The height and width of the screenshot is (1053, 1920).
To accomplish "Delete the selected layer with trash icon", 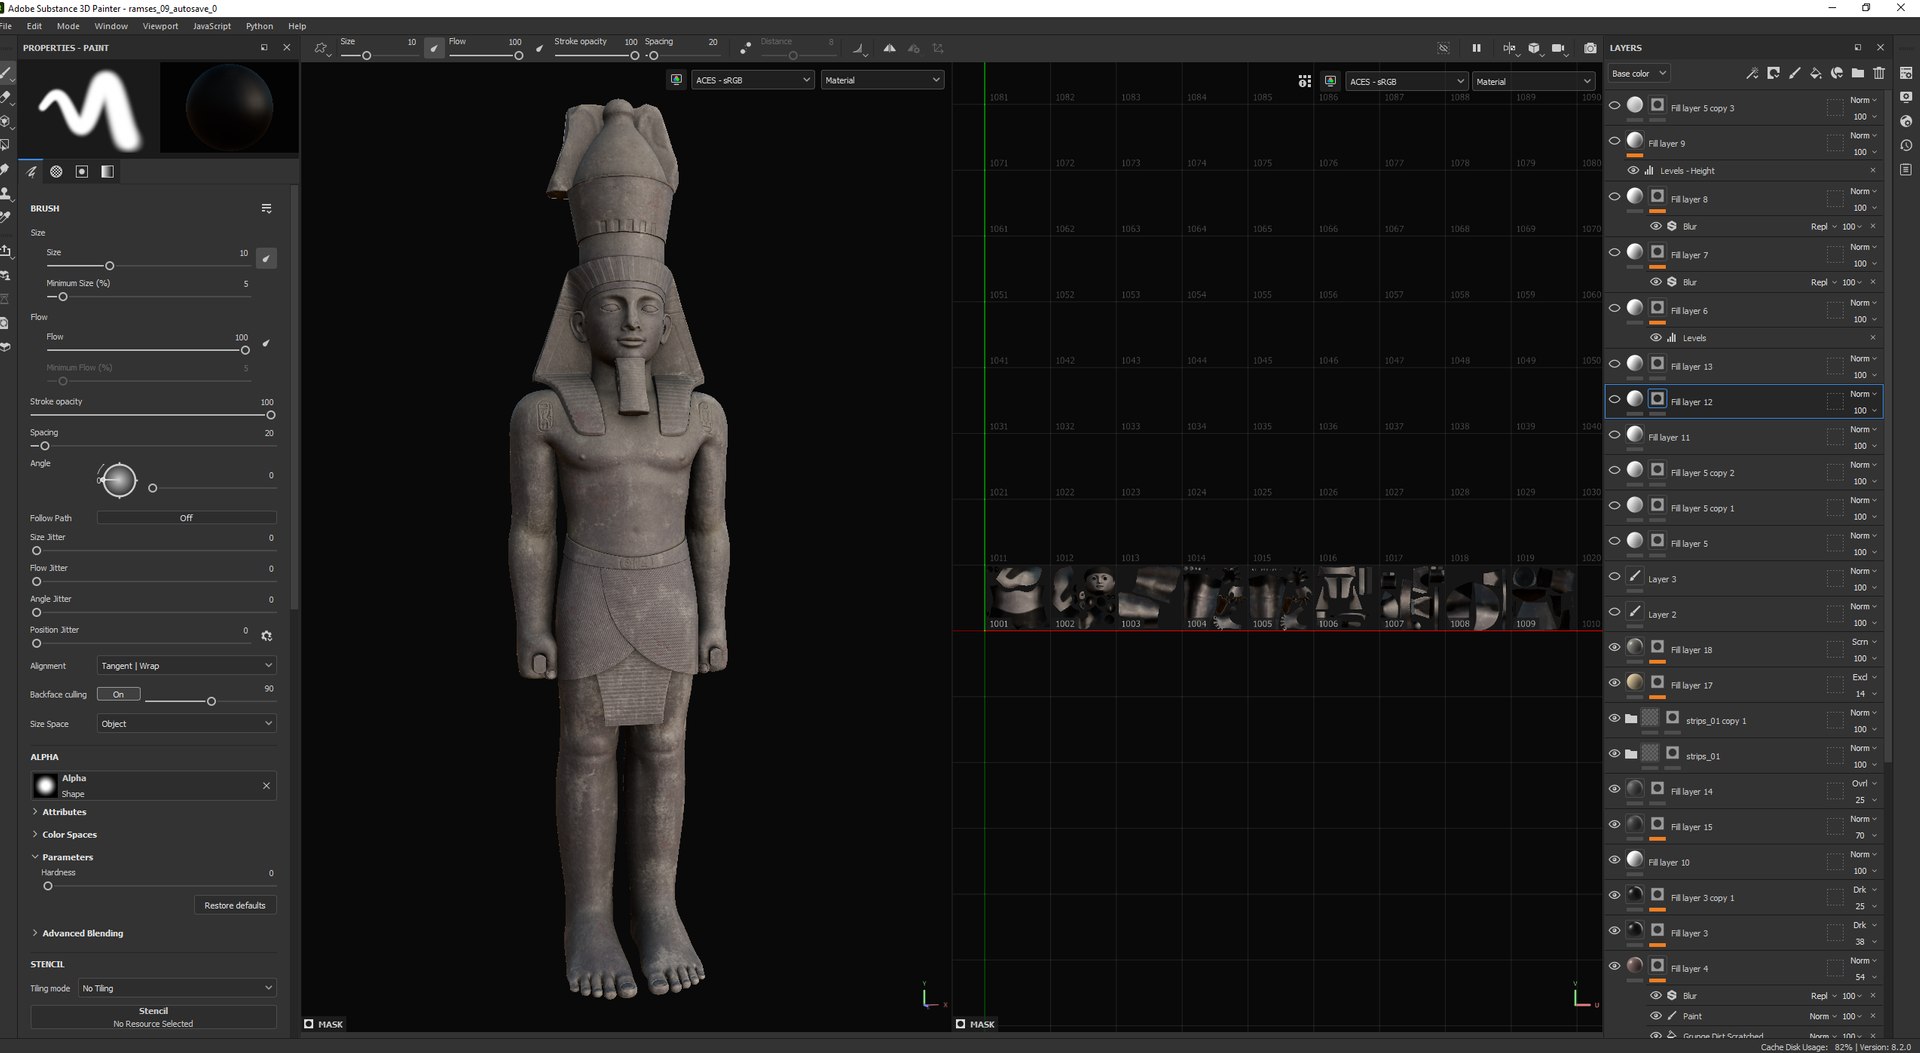I will click(1879, 73).
